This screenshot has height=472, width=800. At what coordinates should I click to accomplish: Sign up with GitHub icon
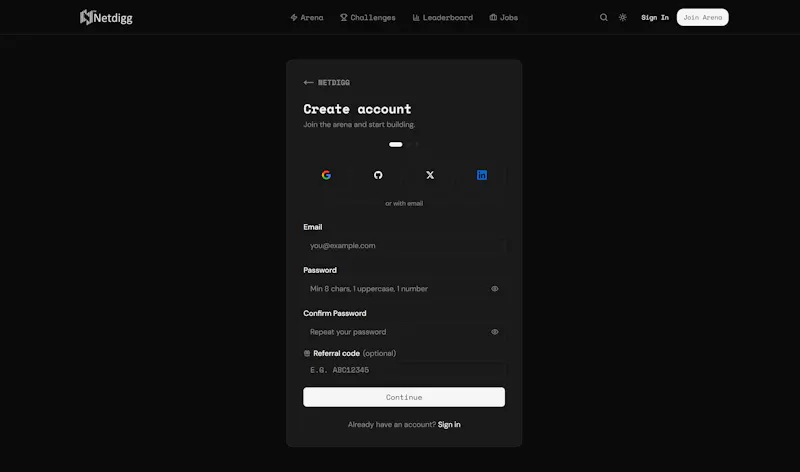378,175
